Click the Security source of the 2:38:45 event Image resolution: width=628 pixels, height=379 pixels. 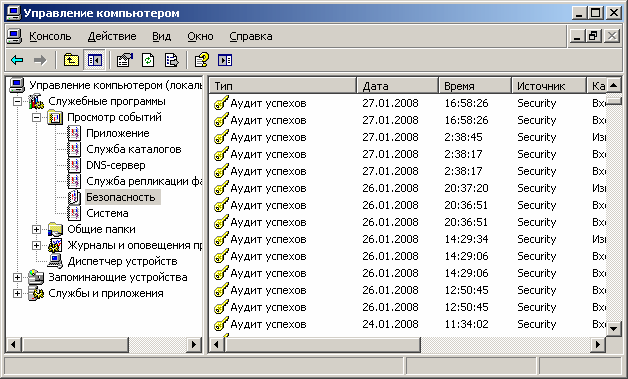click(537, 137)
